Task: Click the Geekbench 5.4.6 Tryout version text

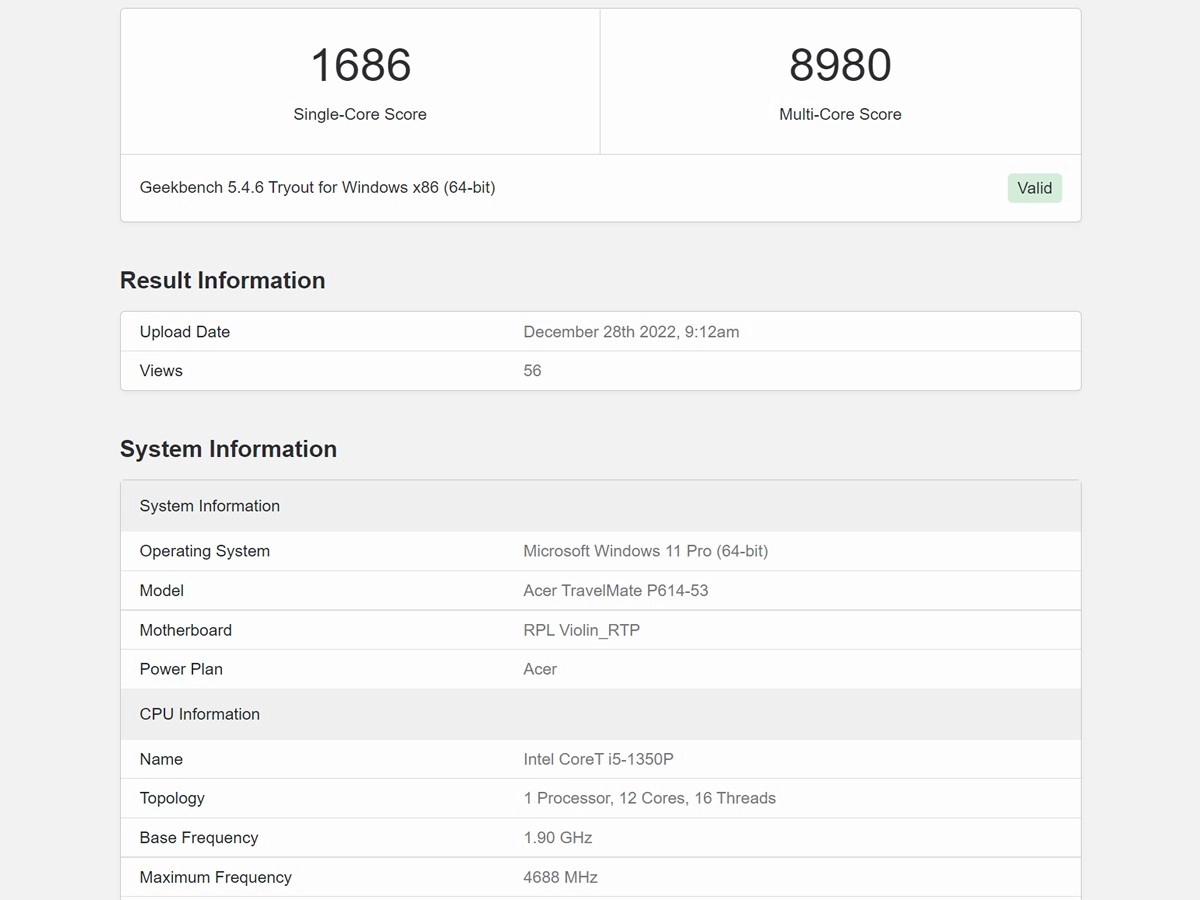Action: 317,187
